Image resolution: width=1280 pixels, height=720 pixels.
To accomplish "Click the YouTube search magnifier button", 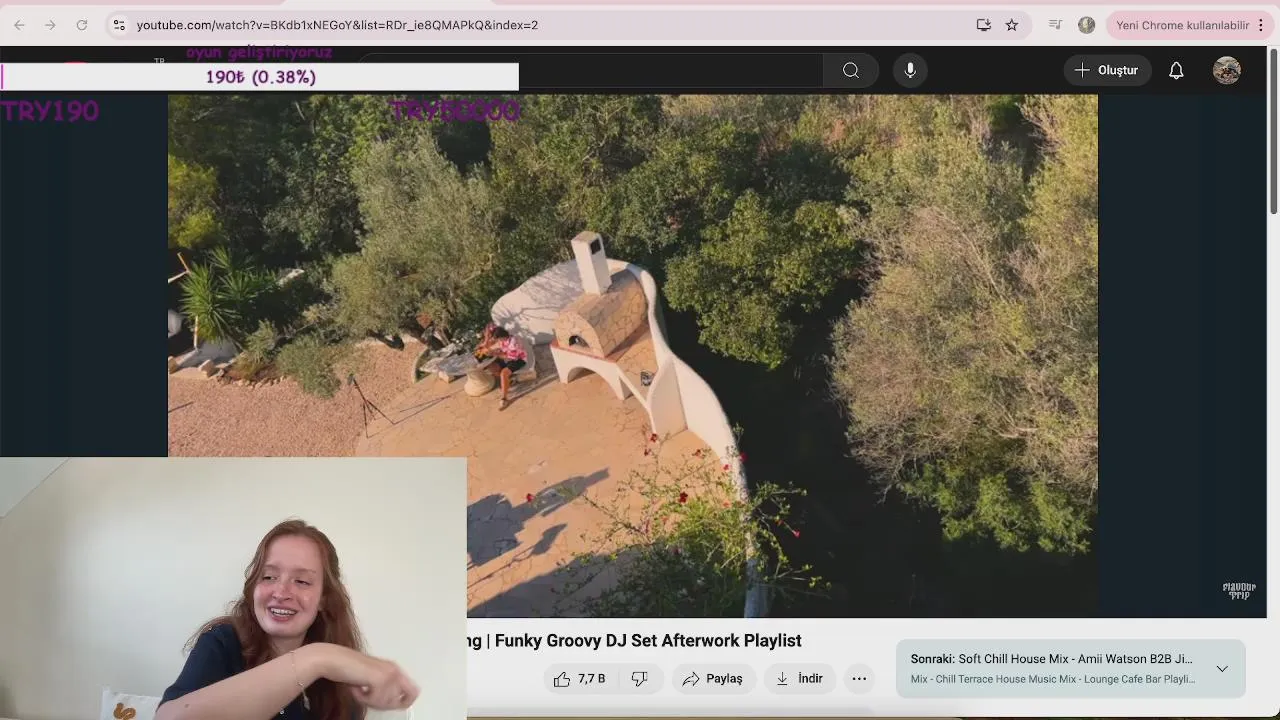I will pyautogui.click(x=851, y=70).
